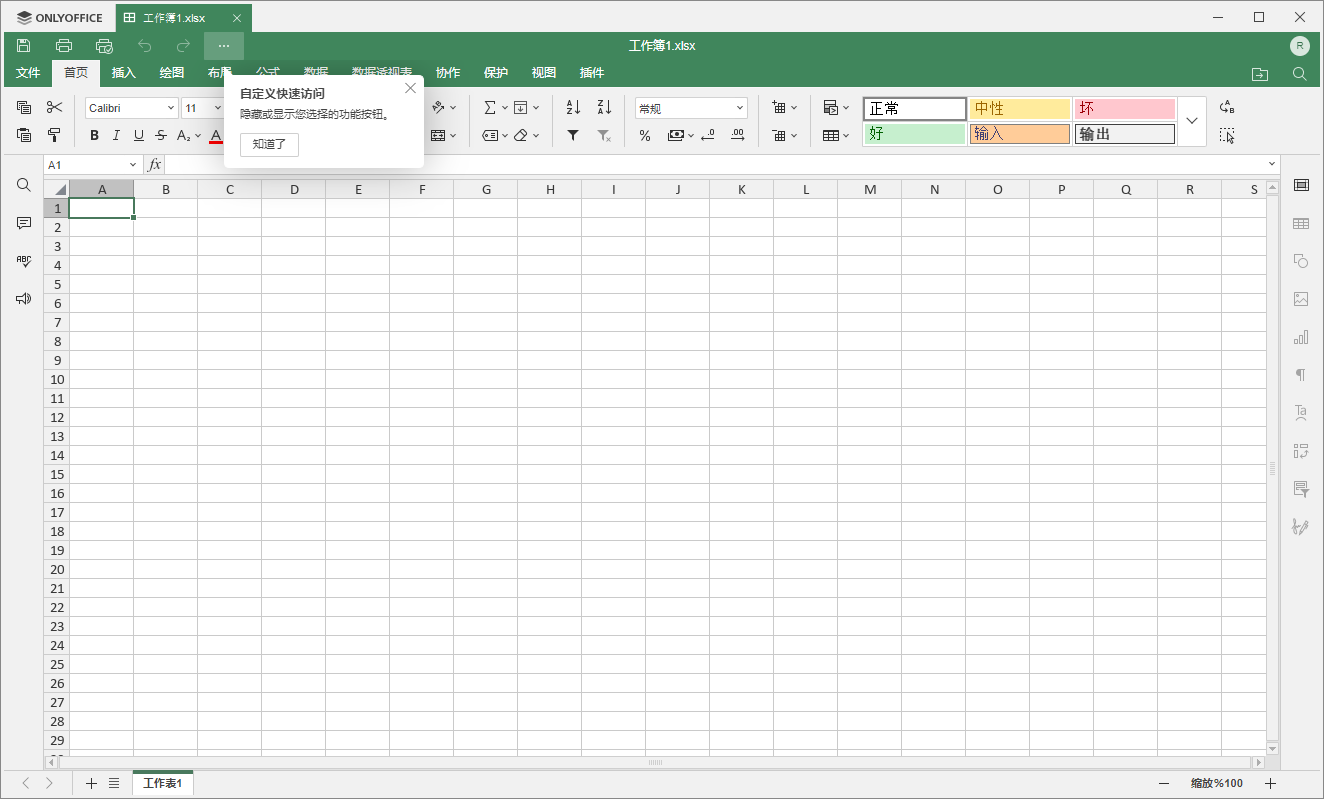The height and width of the screenshot is (799, 1324).
Task: Sort descending with the Z-A icon
Action: point(604,108)
